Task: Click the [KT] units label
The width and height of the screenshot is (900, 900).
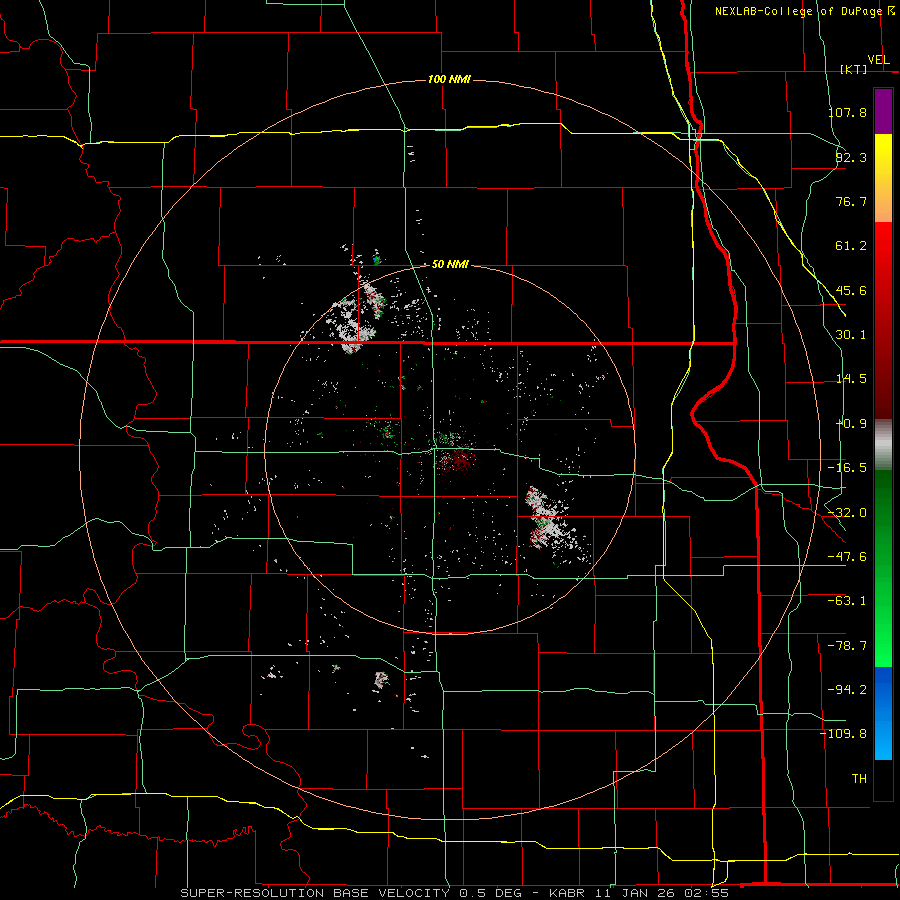Action: tap(853, 69)
